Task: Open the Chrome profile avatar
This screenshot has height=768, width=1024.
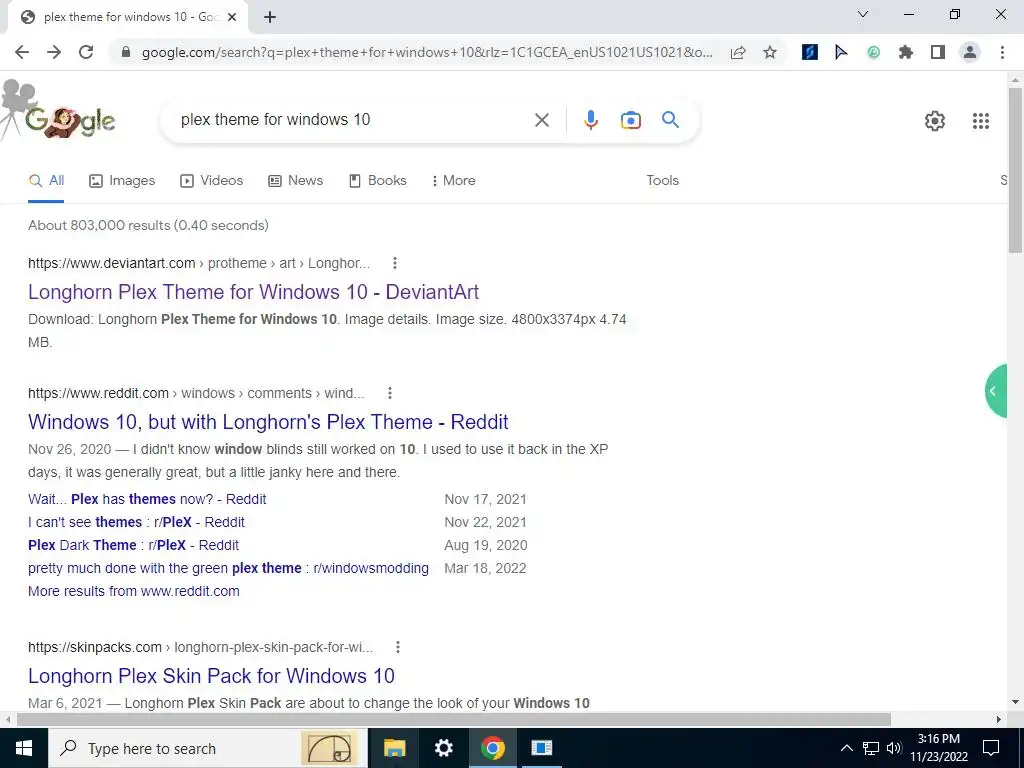Action: 970,52
